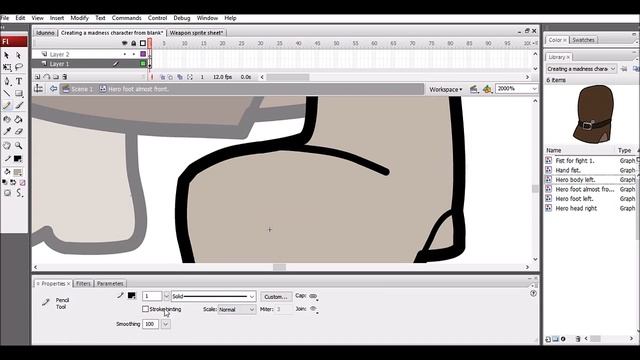Viewport: 640px width, 360px height.
Task: Click the toolbox stroke color swatch
Action: 18,159
